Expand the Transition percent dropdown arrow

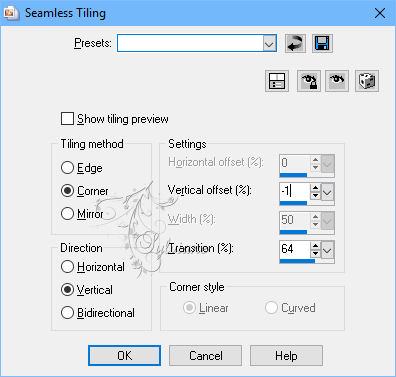tap(328, 250)
